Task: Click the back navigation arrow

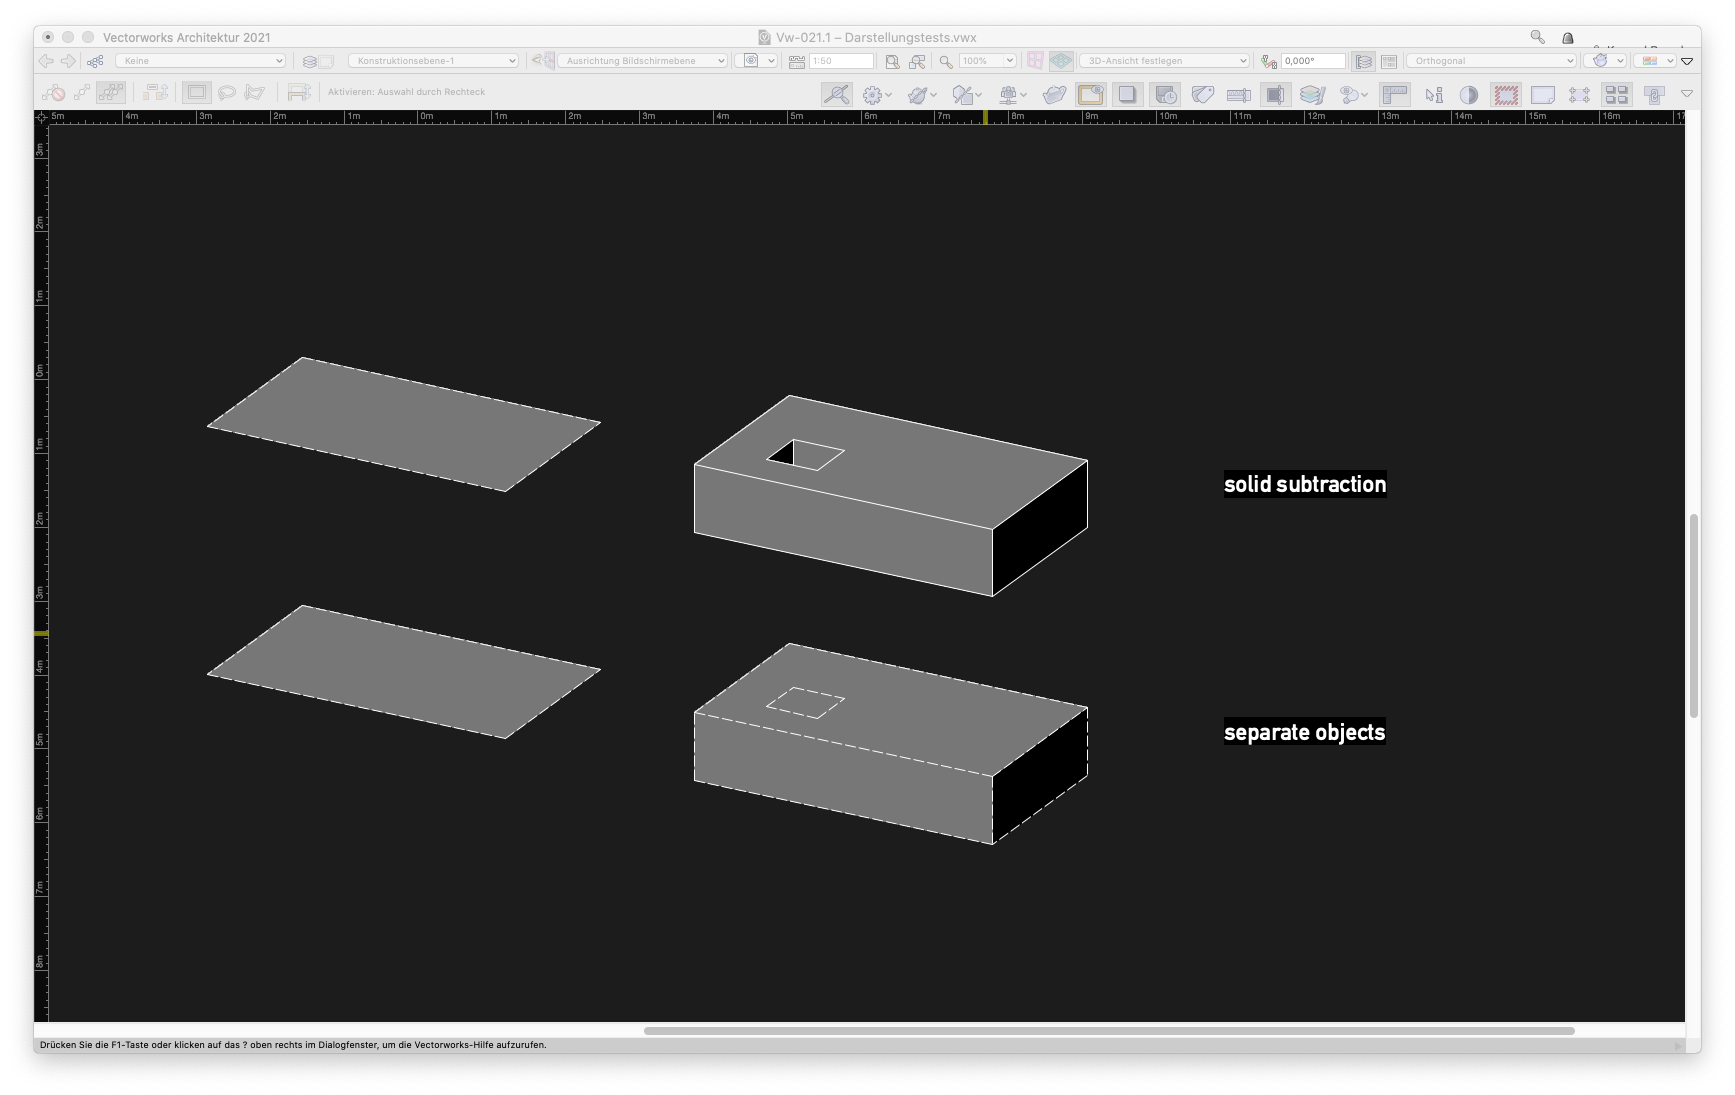Action: (x=46, y=60)
